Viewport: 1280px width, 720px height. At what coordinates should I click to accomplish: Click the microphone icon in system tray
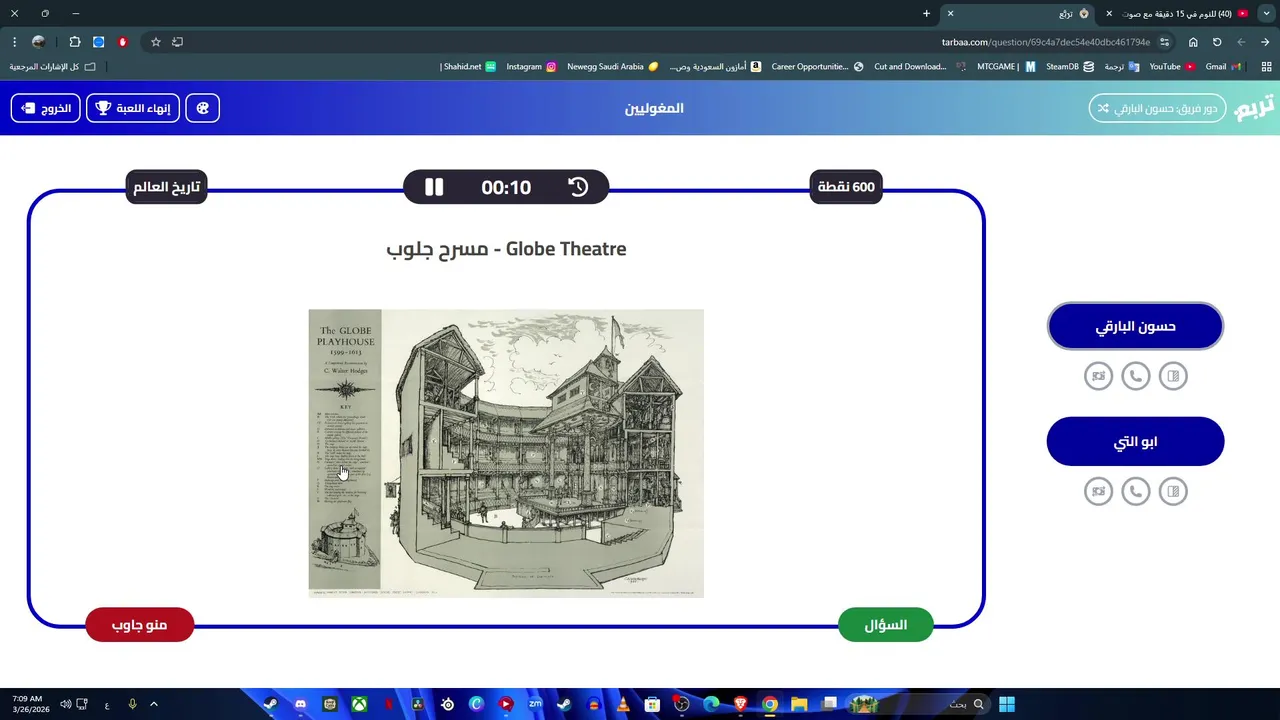[132, 704]
